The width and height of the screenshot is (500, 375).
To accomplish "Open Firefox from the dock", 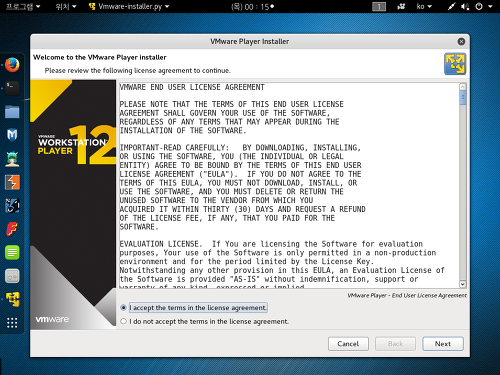I will [x=12, y=65].
